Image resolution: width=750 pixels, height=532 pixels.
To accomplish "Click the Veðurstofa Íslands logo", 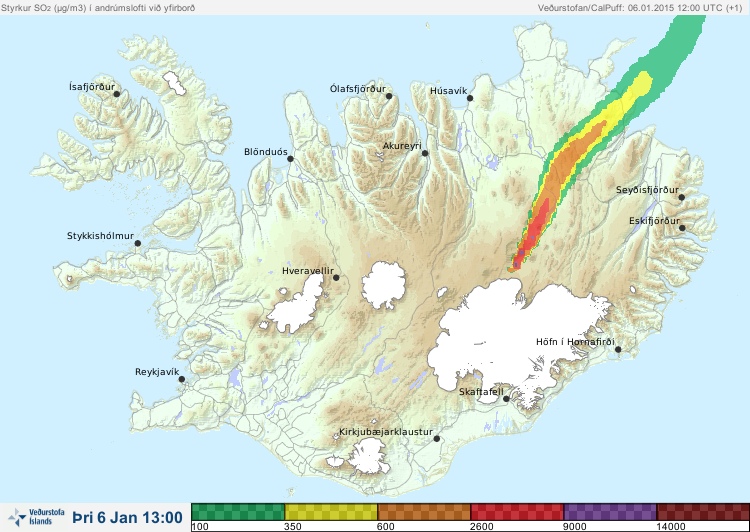I will coord(37,517).
